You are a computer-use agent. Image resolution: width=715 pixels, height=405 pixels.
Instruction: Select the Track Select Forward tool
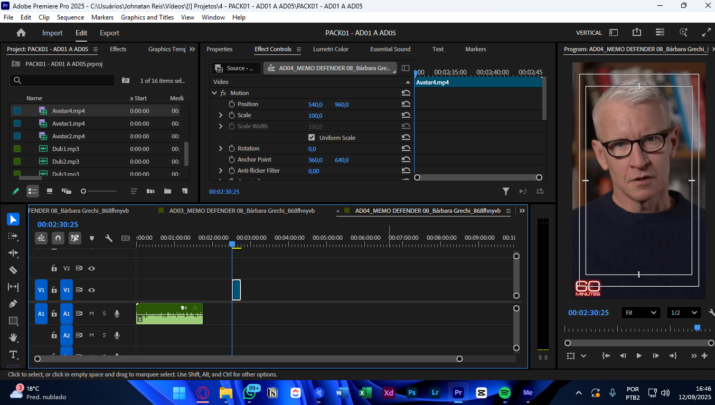pyautogui.click(x=13, y=236)
